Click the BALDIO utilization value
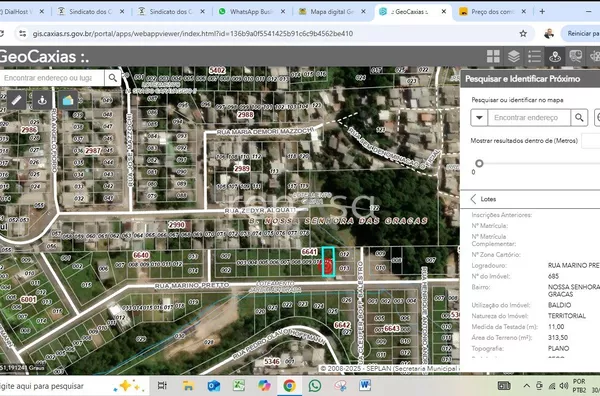The height and width of the screenshot is (396, 600). (559, 305)
